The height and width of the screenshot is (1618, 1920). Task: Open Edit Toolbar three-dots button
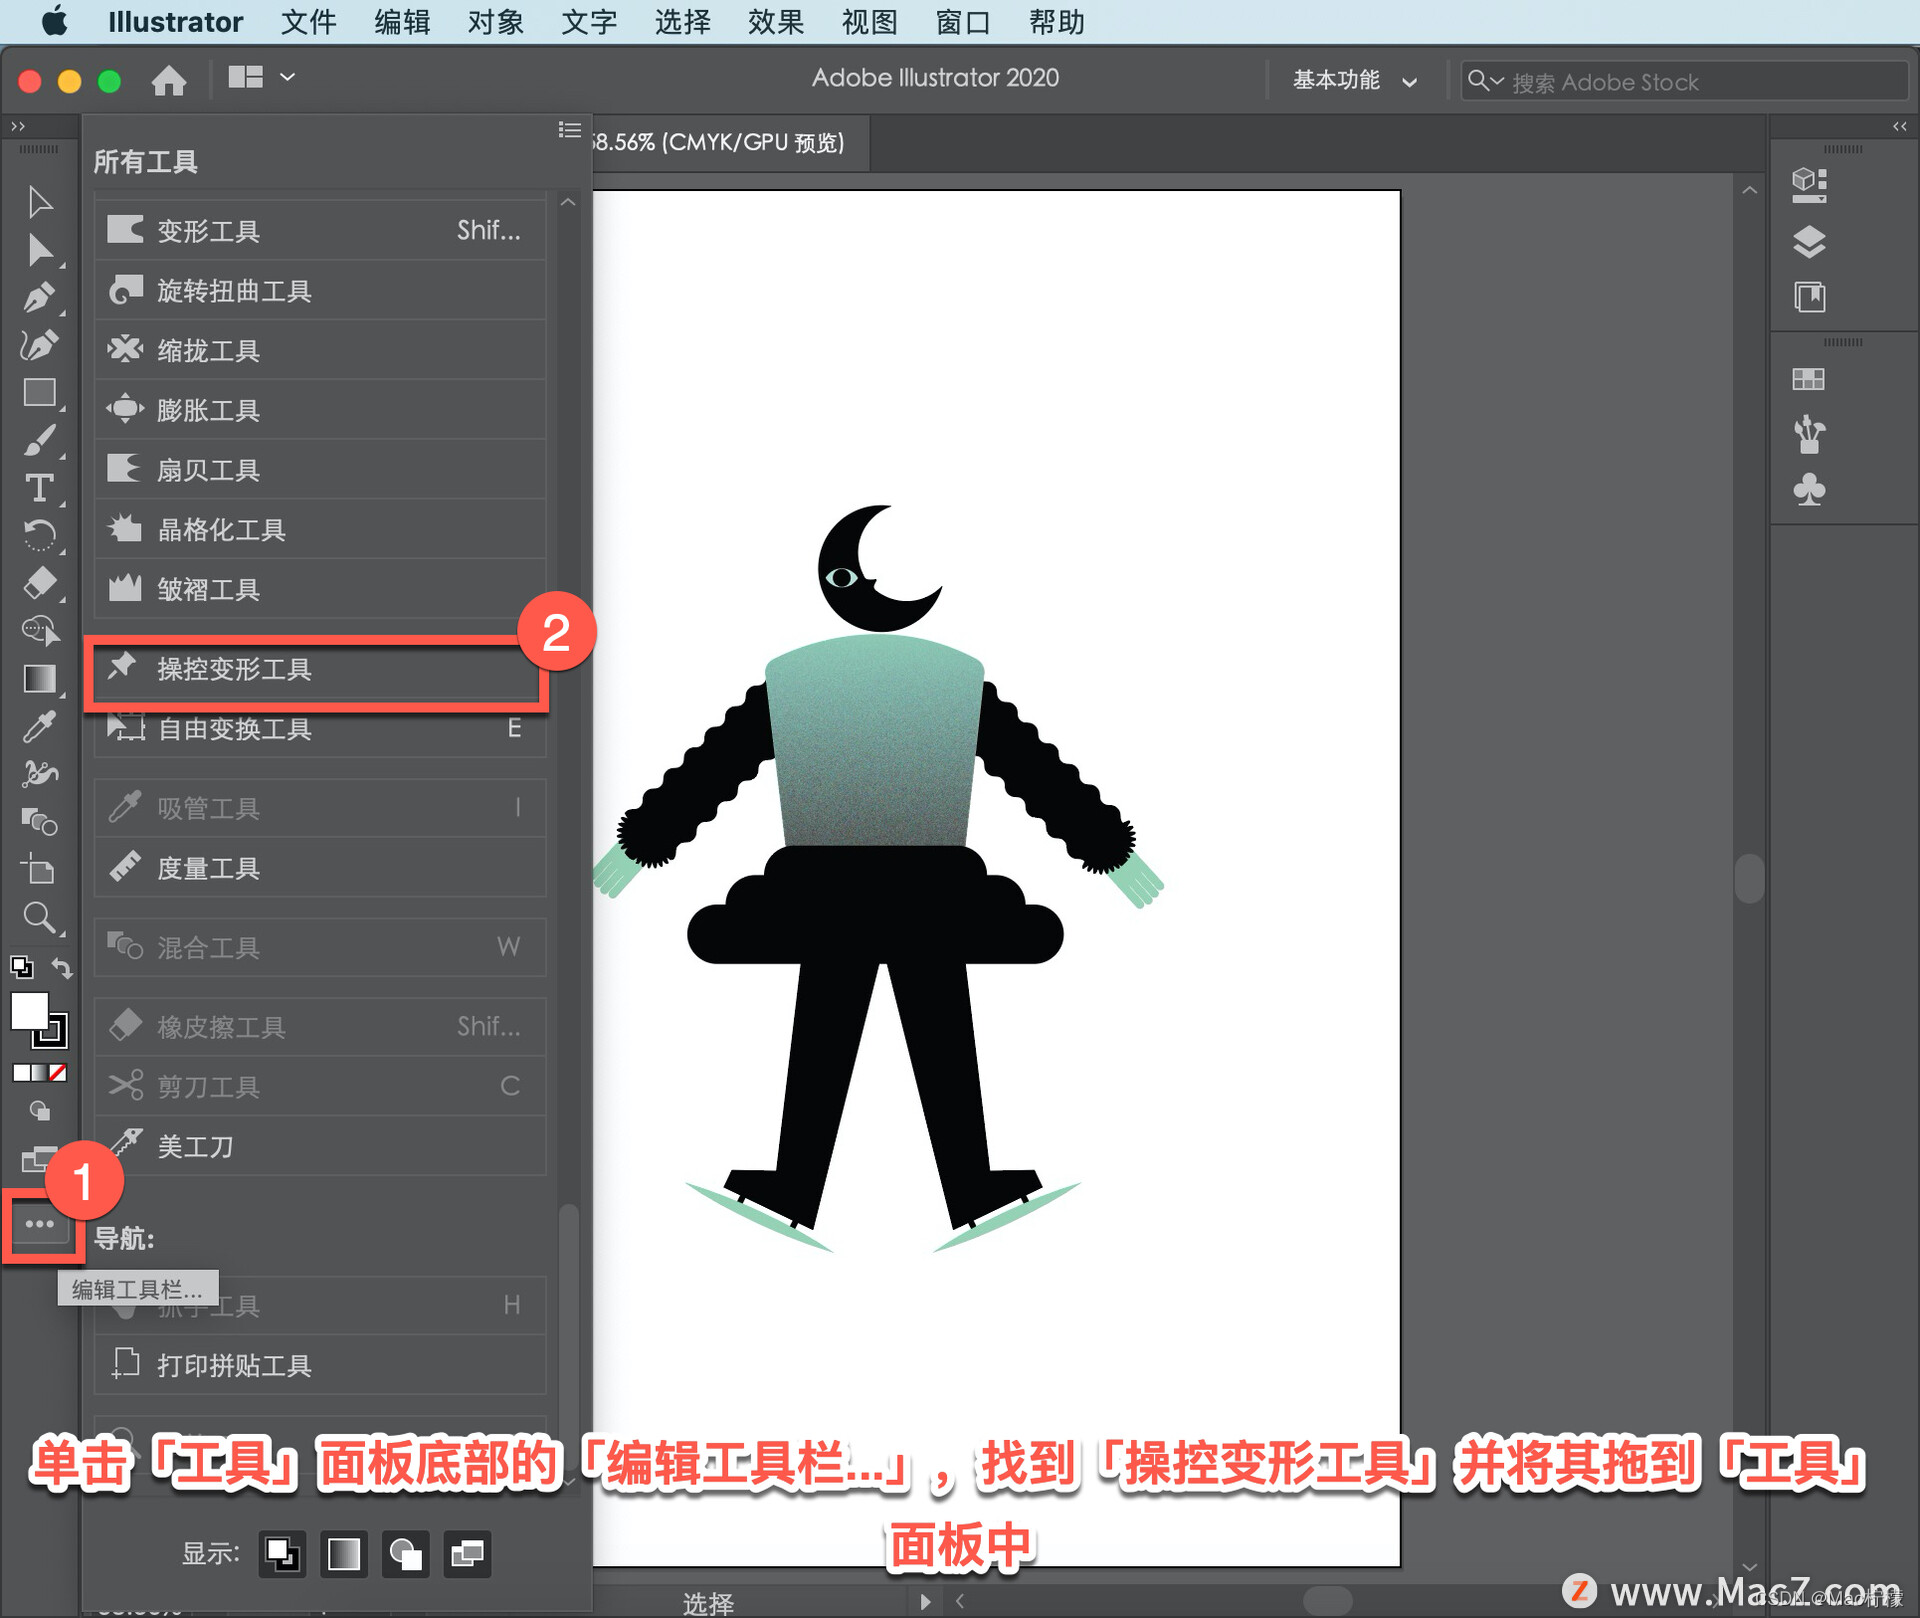click(x=39, y=1224)
